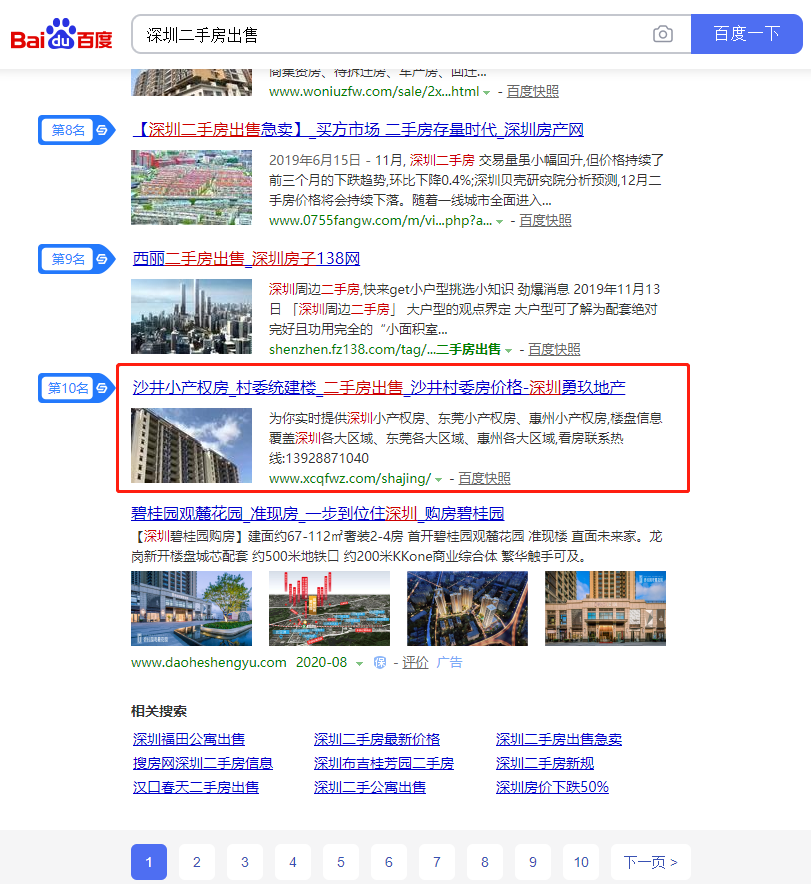The width and height of the screenshot is (811, 884).
Task: Click the www.xcqfwz.com/shajing/ URL
Action: tap(350, 479)
